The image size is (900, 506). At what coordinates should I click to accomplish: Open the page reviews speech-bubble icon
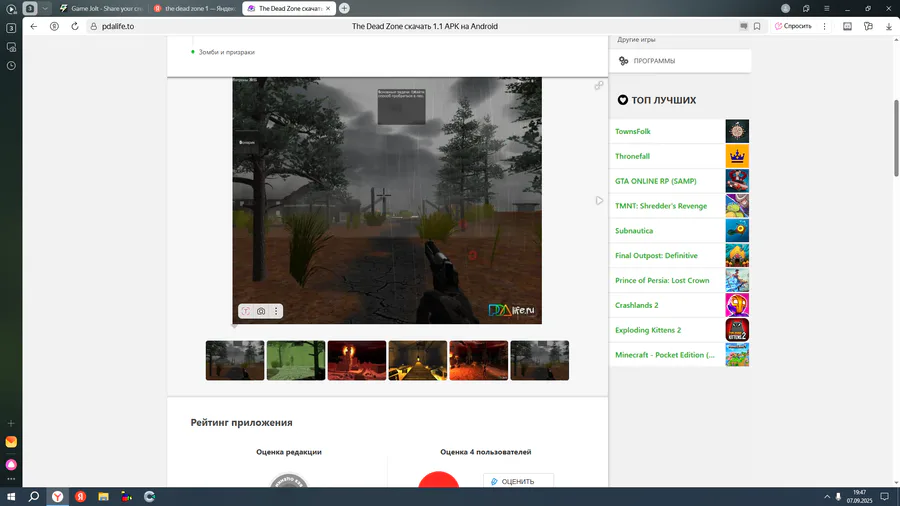coord(743,26)
